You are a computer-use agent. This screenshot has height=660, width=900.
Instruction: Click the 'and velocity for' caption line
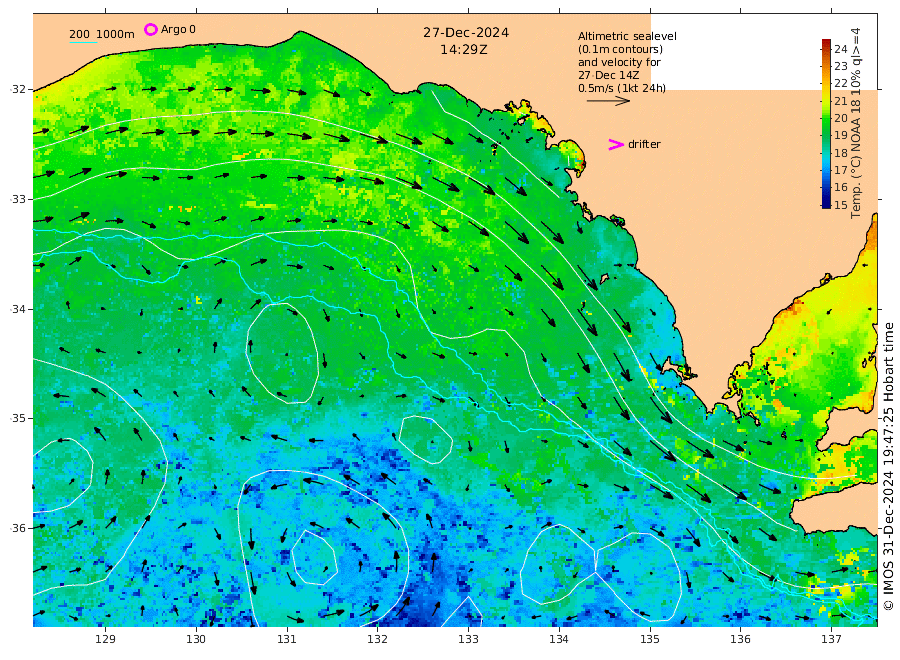coord(619,62)
